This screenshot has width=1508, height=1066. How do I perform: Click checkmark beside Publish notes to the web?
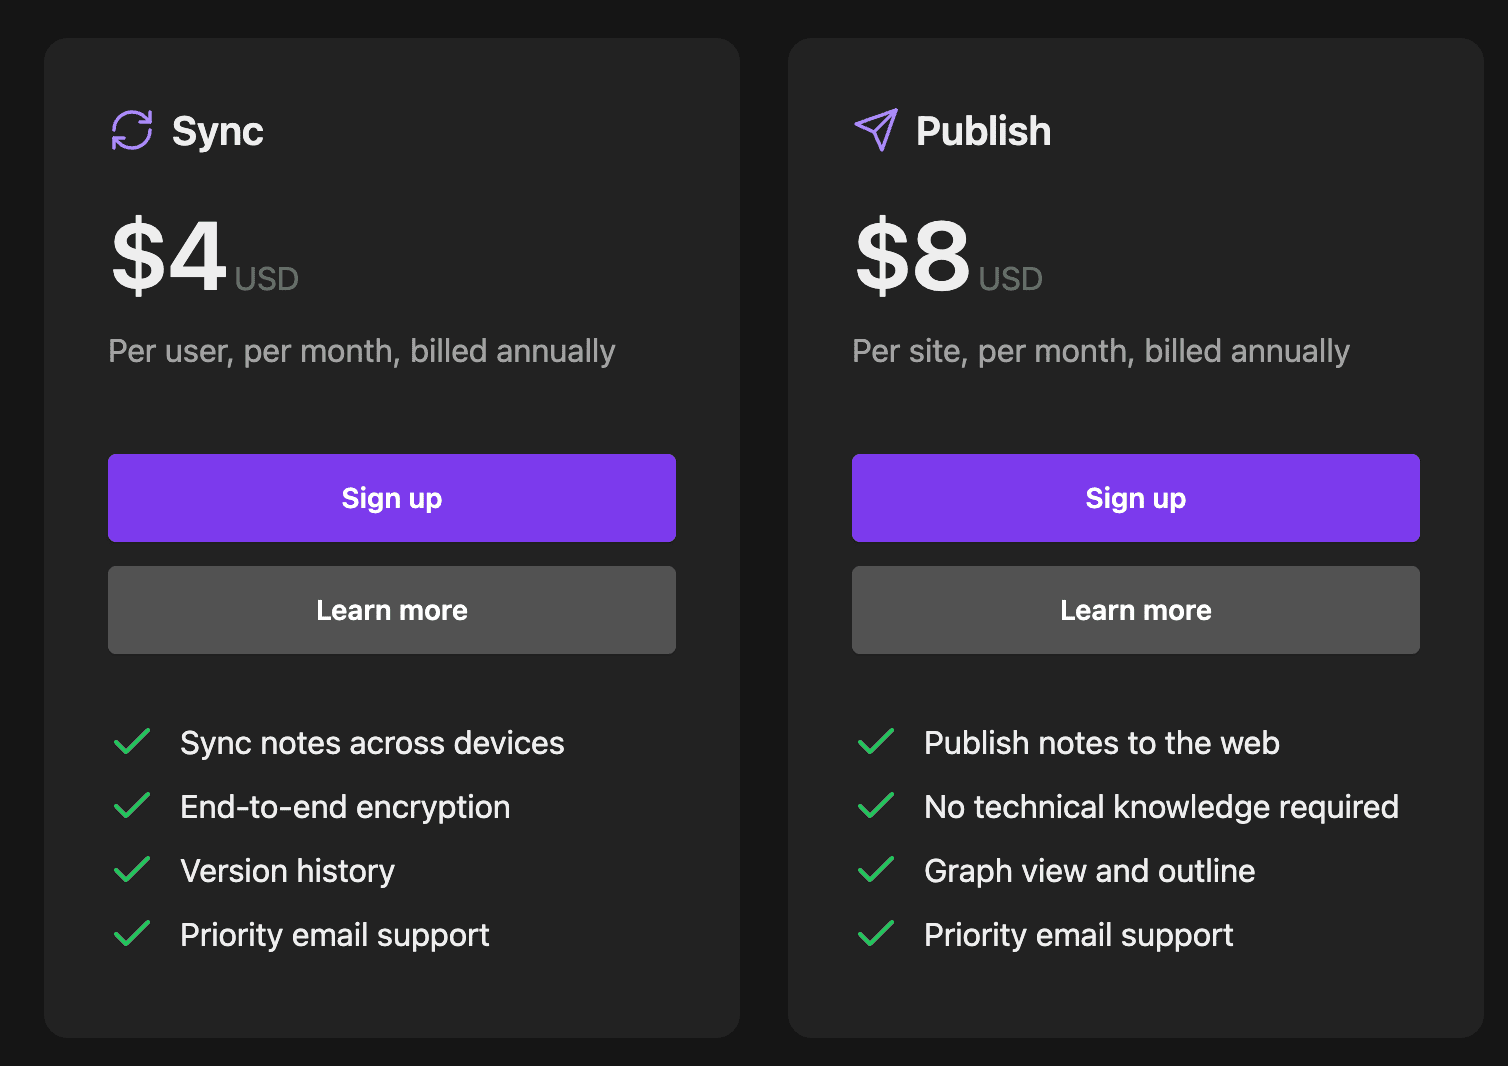pos(876,742)
